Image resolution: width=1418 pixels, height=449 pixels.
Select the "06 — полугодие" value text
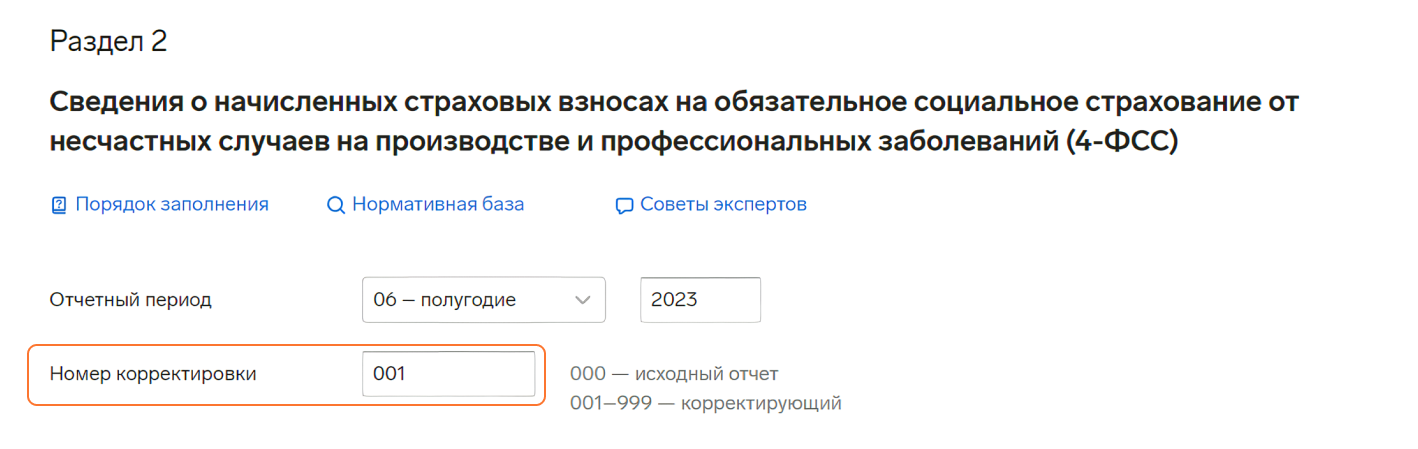[444, 300]
